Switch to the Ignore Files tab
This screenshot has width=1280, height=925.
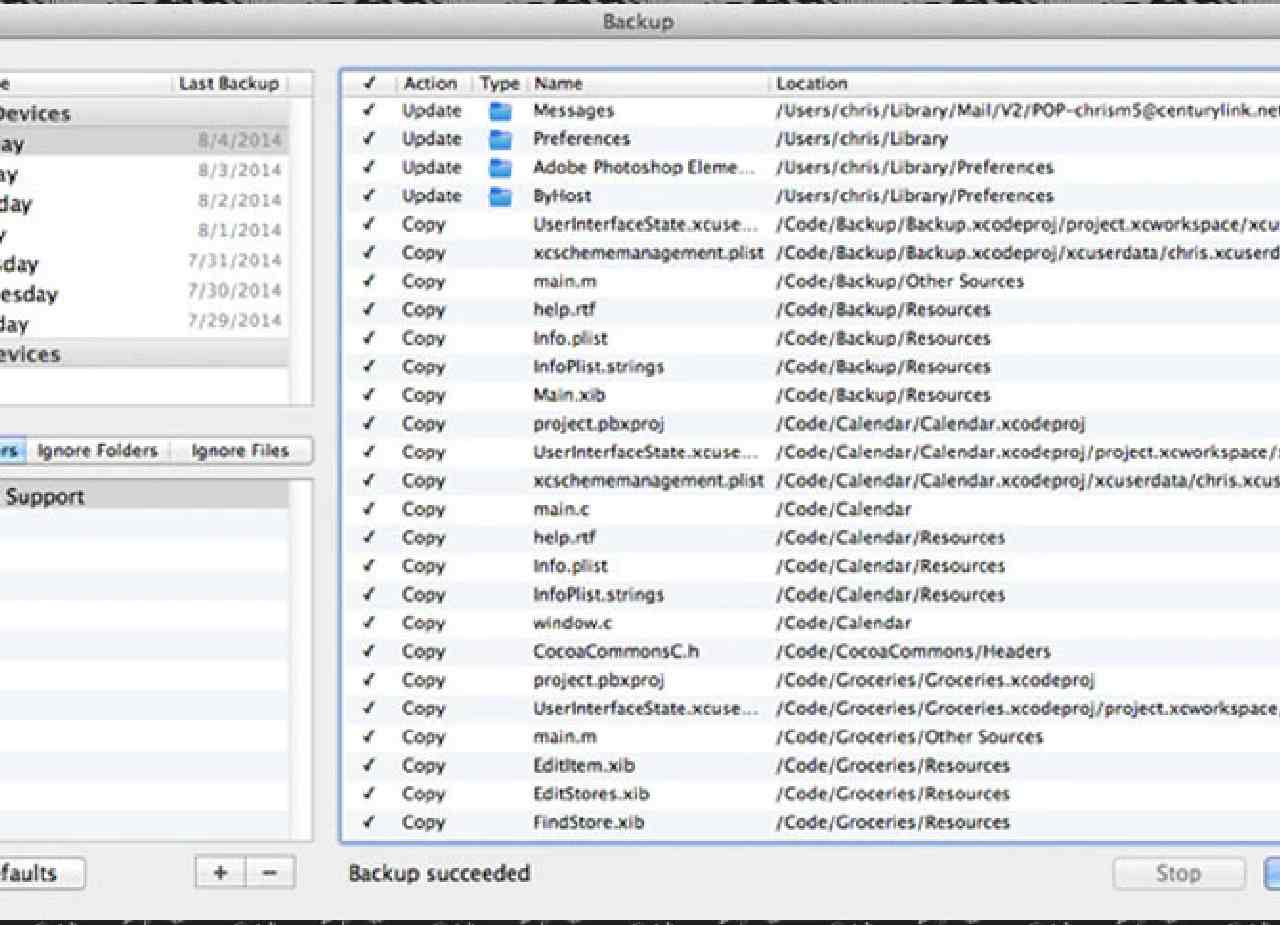pyautogui.click(x=240, y=451)
